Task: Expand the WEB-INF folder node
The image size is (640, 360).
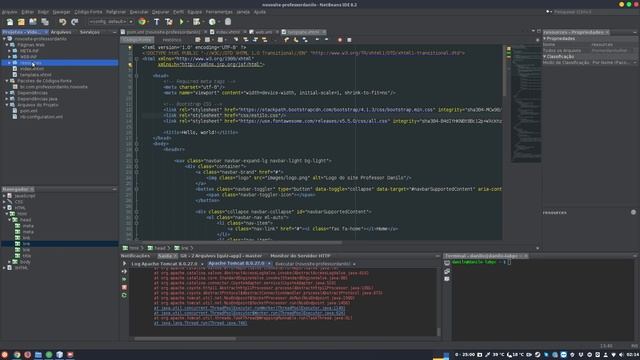Action: (9, 57)
